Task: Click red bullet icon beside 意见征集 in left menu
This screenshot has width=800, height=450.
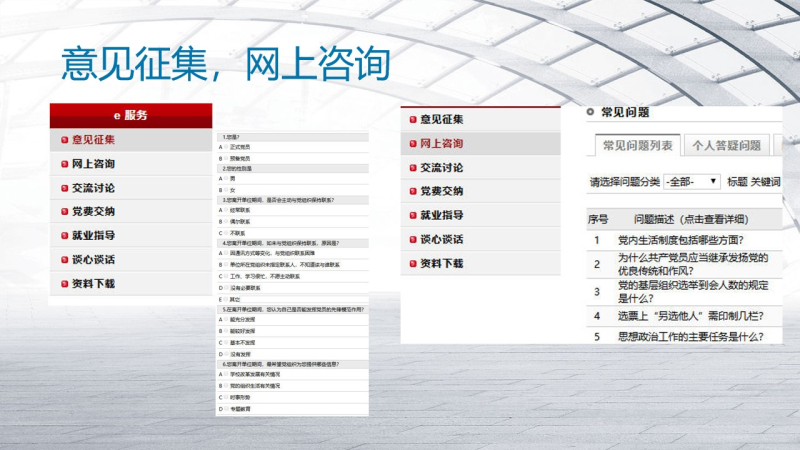Action: 64,140
